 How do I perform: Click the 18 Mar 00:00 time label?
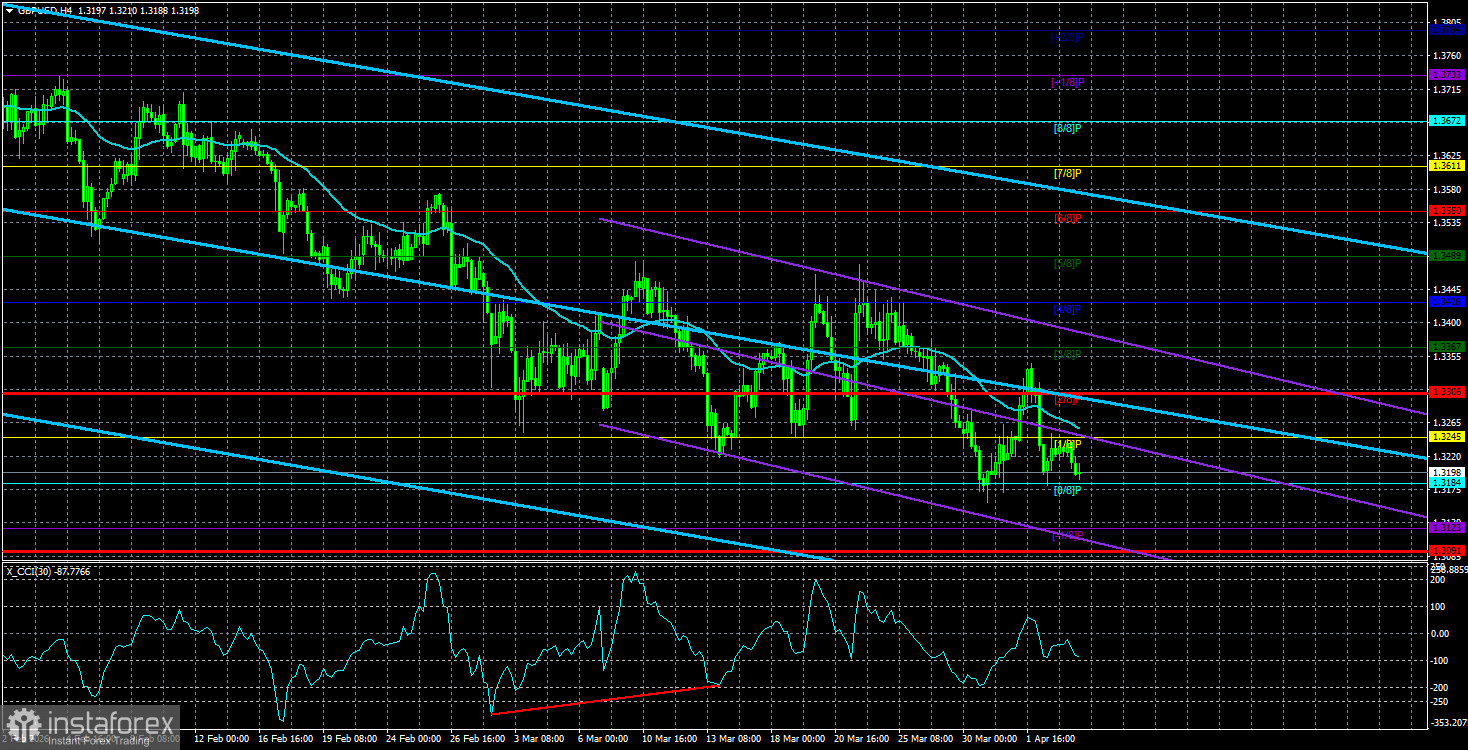(797, 739)
